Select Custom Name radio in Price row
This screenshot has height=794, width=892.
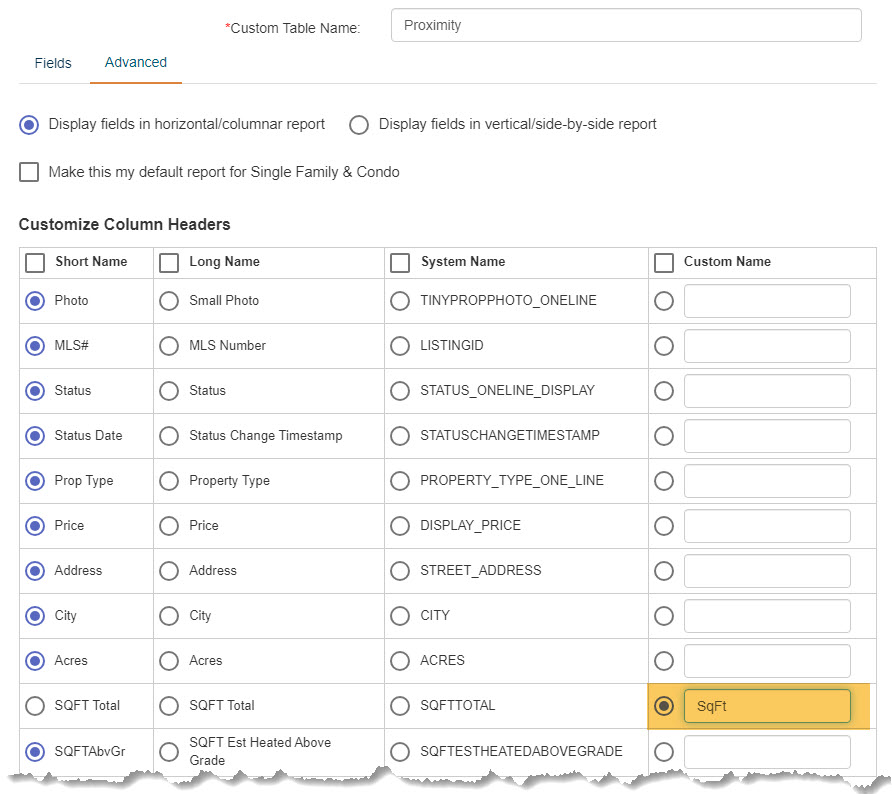coord(664,526)
